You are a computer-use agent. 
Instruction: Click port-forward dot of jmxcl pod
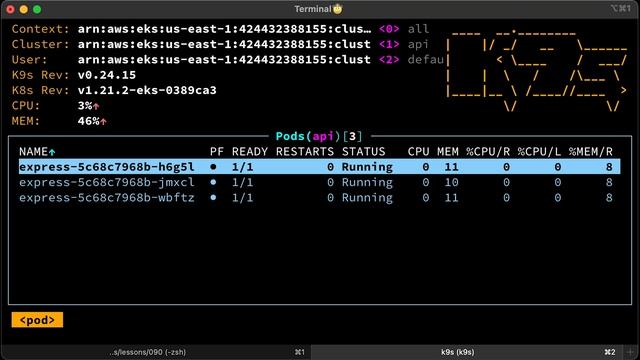[x=213, y=182]
